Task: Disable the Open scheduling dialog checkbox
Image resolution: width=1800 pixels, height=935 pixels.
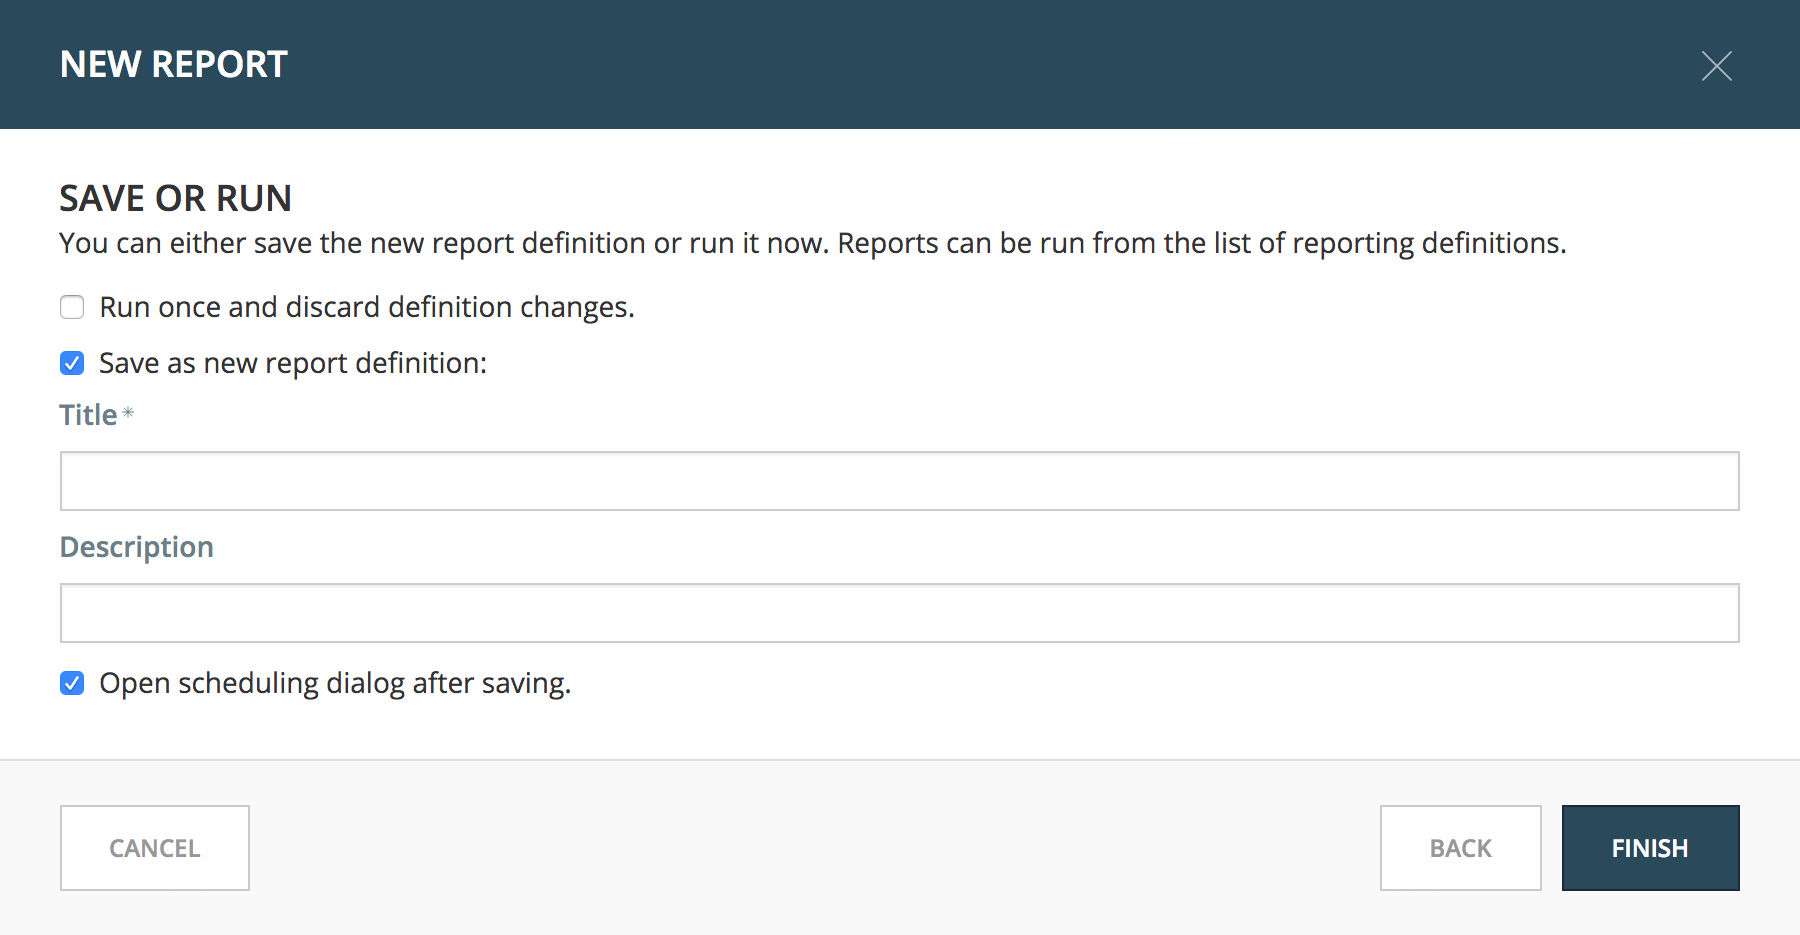Action: click(x=72, y=683)
